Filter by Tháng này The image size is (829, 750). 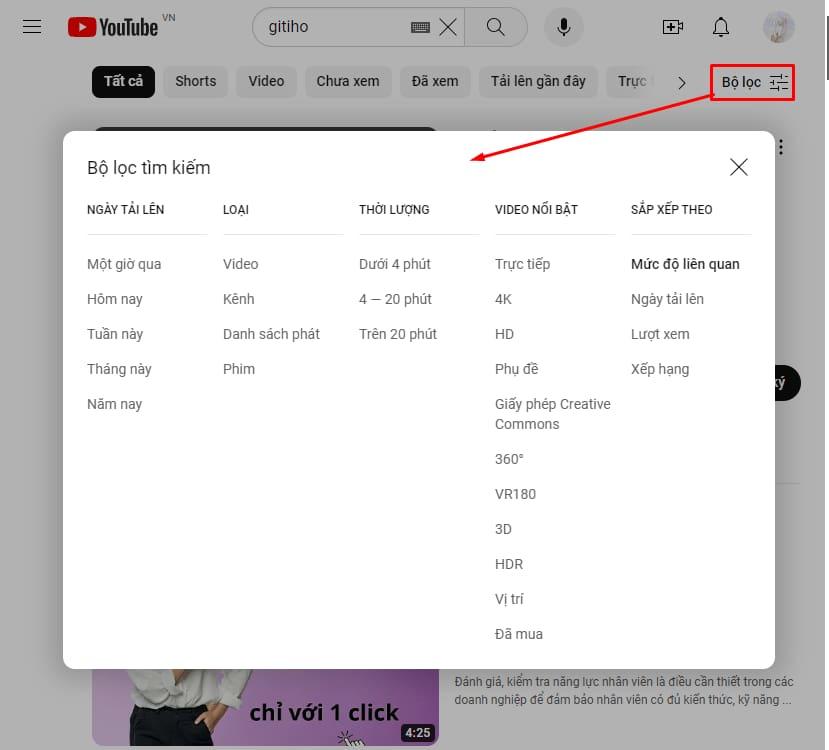coord(119,369)
